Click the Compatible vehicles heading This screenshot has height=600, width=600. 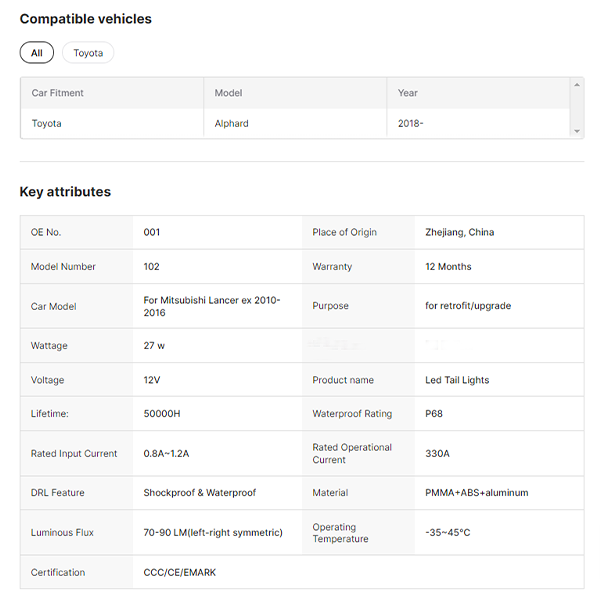click(x=86, y=19)
